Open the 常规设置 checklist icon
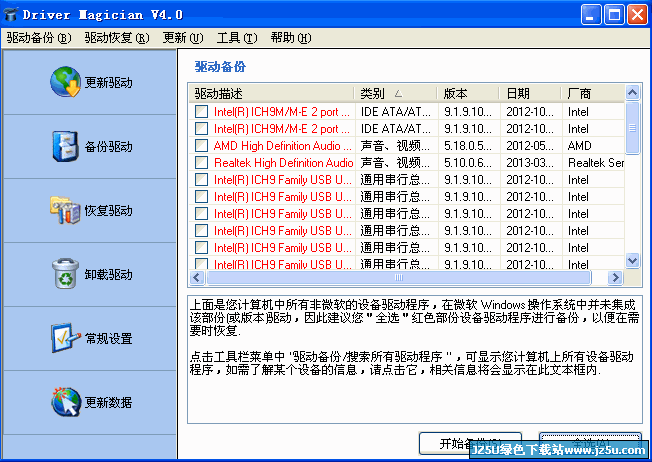652x462 pixels. coord(65,338)
